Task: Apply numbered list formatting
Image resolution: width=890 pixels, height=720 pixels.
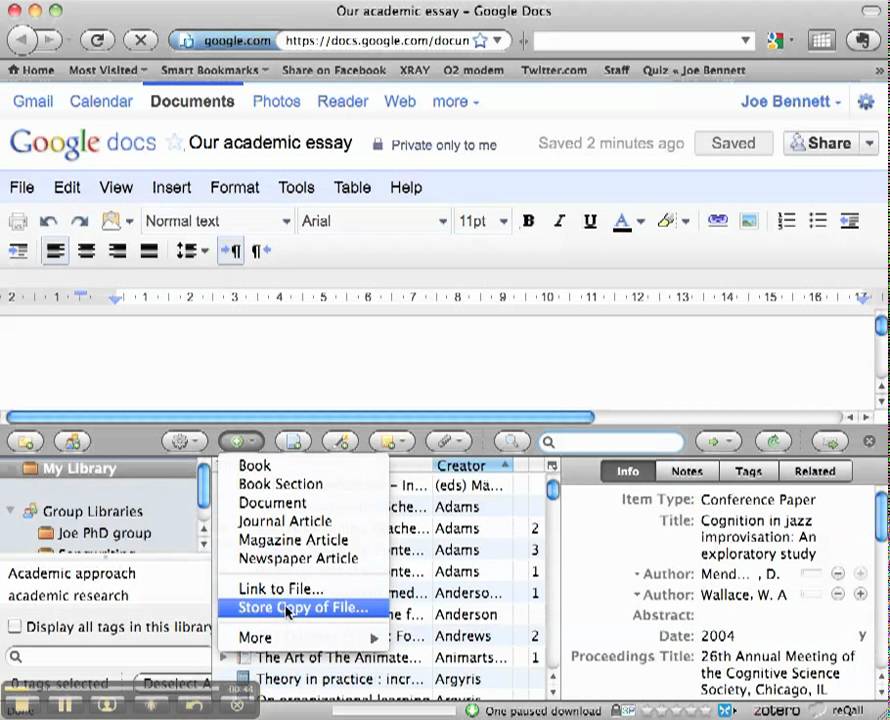Action: tap(786, 220)
